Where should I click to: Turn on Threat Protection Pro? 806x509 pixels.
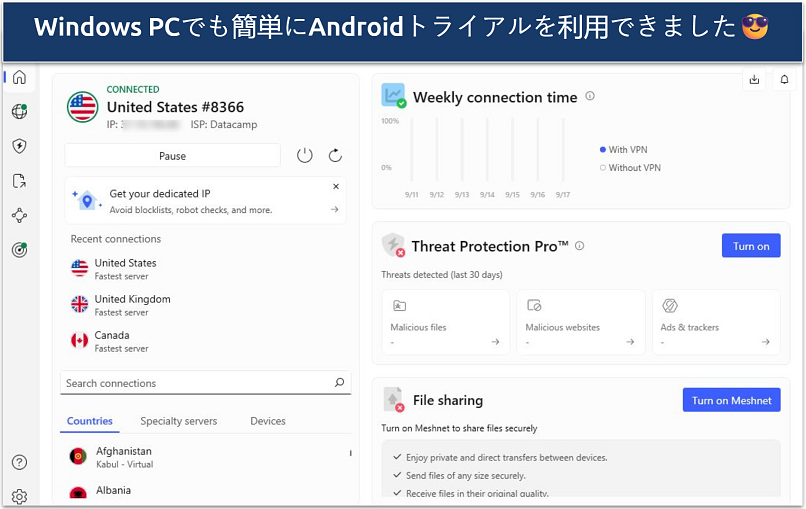[750, 246]
